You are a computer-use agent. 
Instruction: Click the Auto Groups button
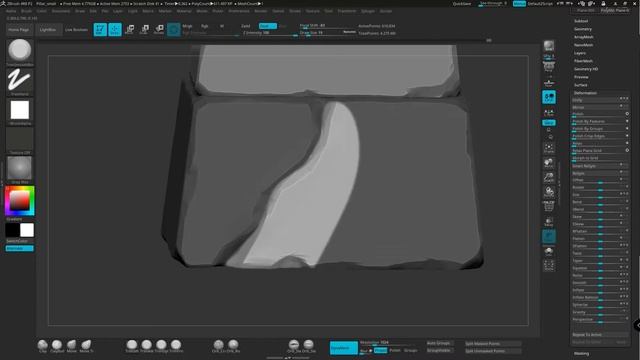click(x=439, y=343)
